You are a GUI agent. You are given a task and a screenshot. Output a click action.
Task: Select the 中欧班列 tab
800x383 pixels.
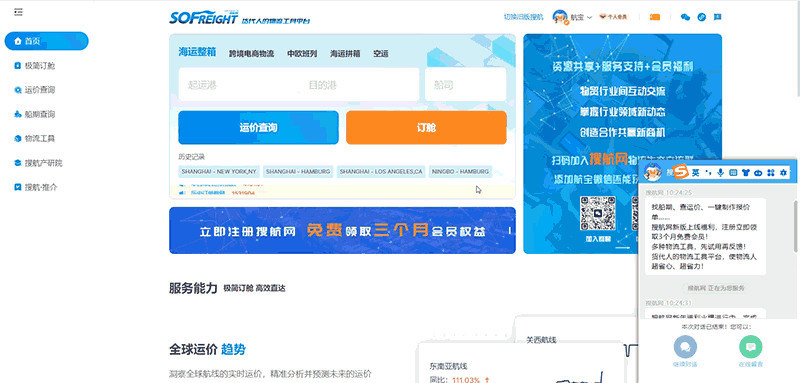click(x=302, y=53)
